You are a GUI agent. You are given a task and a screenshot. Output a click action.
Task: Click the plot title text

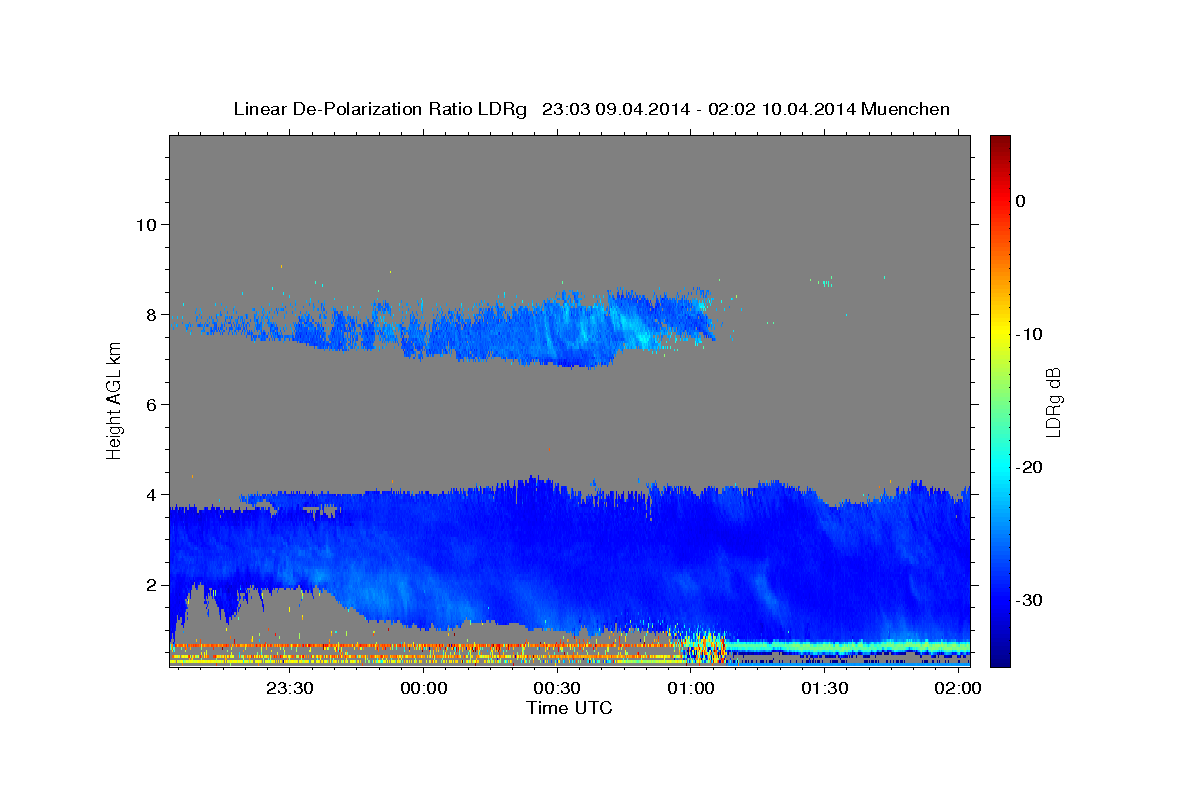tap(591, 109)
